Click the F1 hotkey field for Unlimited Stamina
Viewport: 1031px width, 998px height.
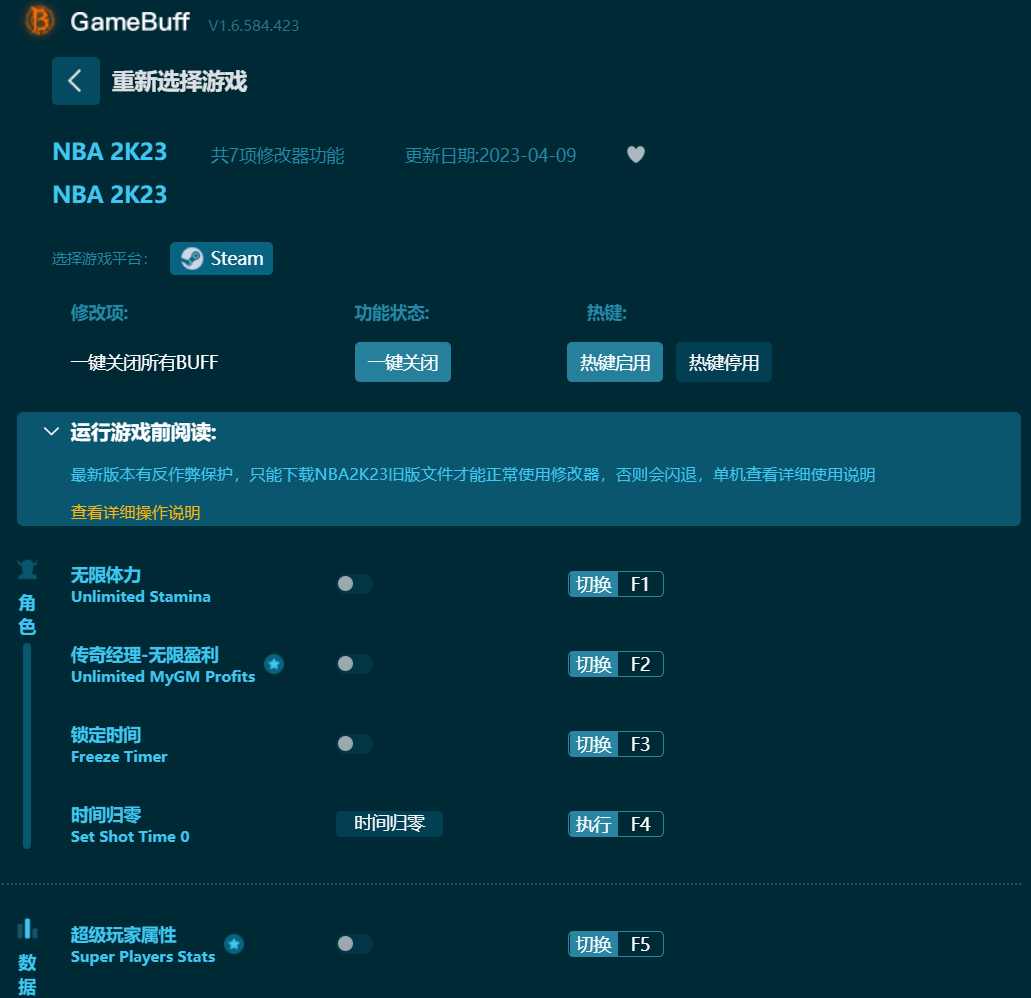point(640,584)
